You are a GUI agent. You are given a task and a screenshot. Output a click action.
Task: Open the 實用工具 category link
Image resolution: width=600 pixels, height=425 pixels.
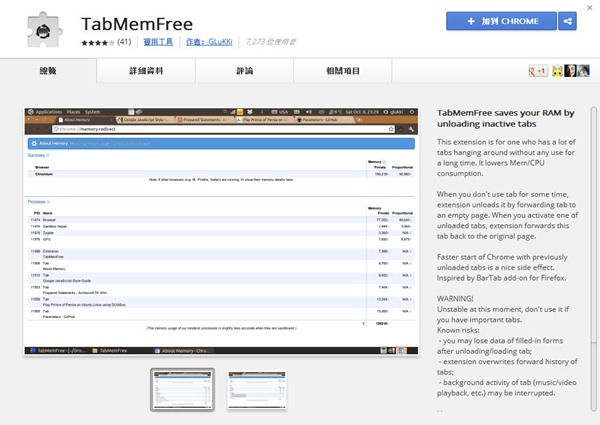click(x=158, y=42)
